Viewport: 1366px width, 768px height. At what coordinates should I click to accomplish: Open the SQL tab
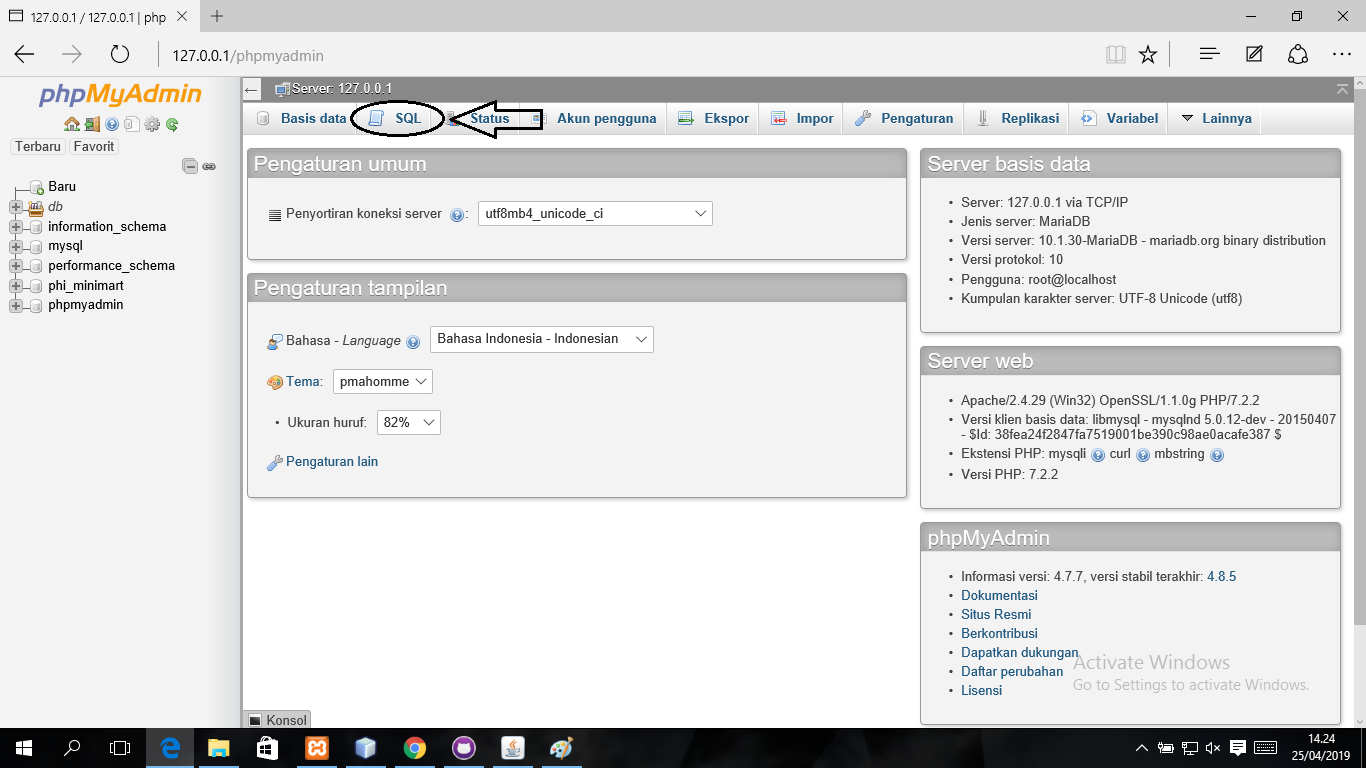(x=396, y=118)
